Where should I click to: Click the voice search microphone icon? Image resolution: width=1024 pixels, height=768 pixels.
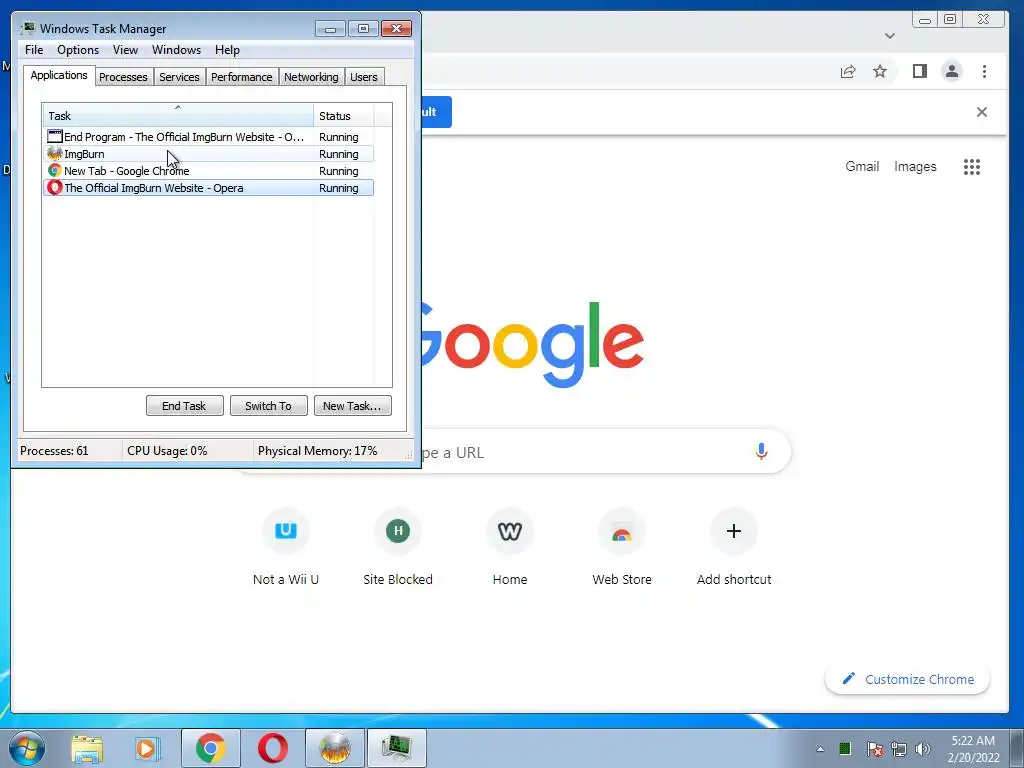click(761, 451)
